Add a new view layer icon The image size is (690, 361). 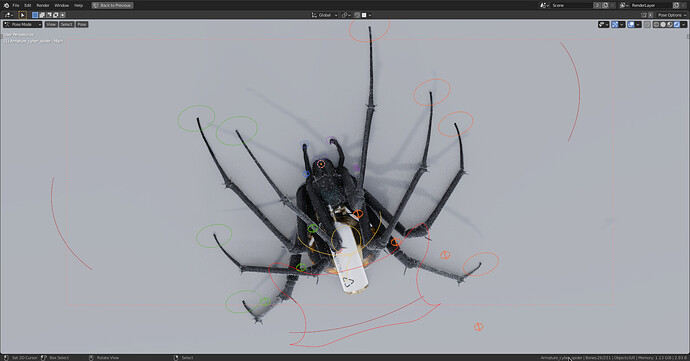(676, 5)
